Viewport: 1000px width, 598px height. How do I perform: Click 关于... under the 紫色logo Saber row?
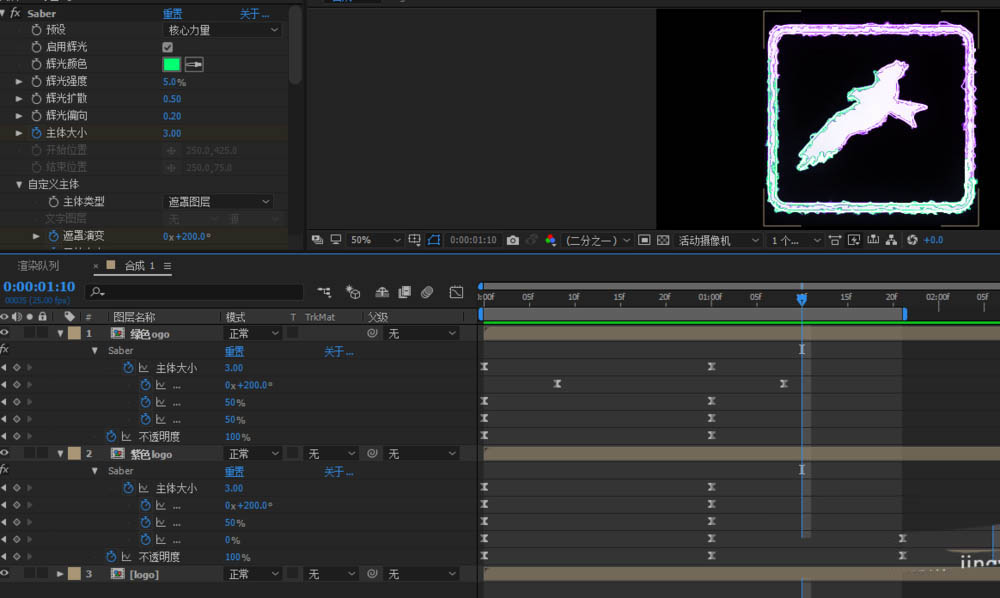click(x=339, y=472)
